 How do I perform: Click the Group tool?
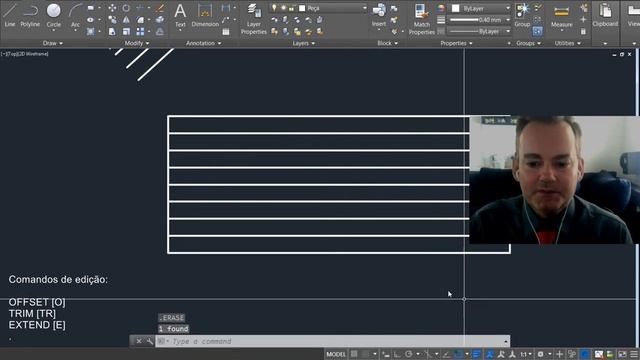coord(522,15)
